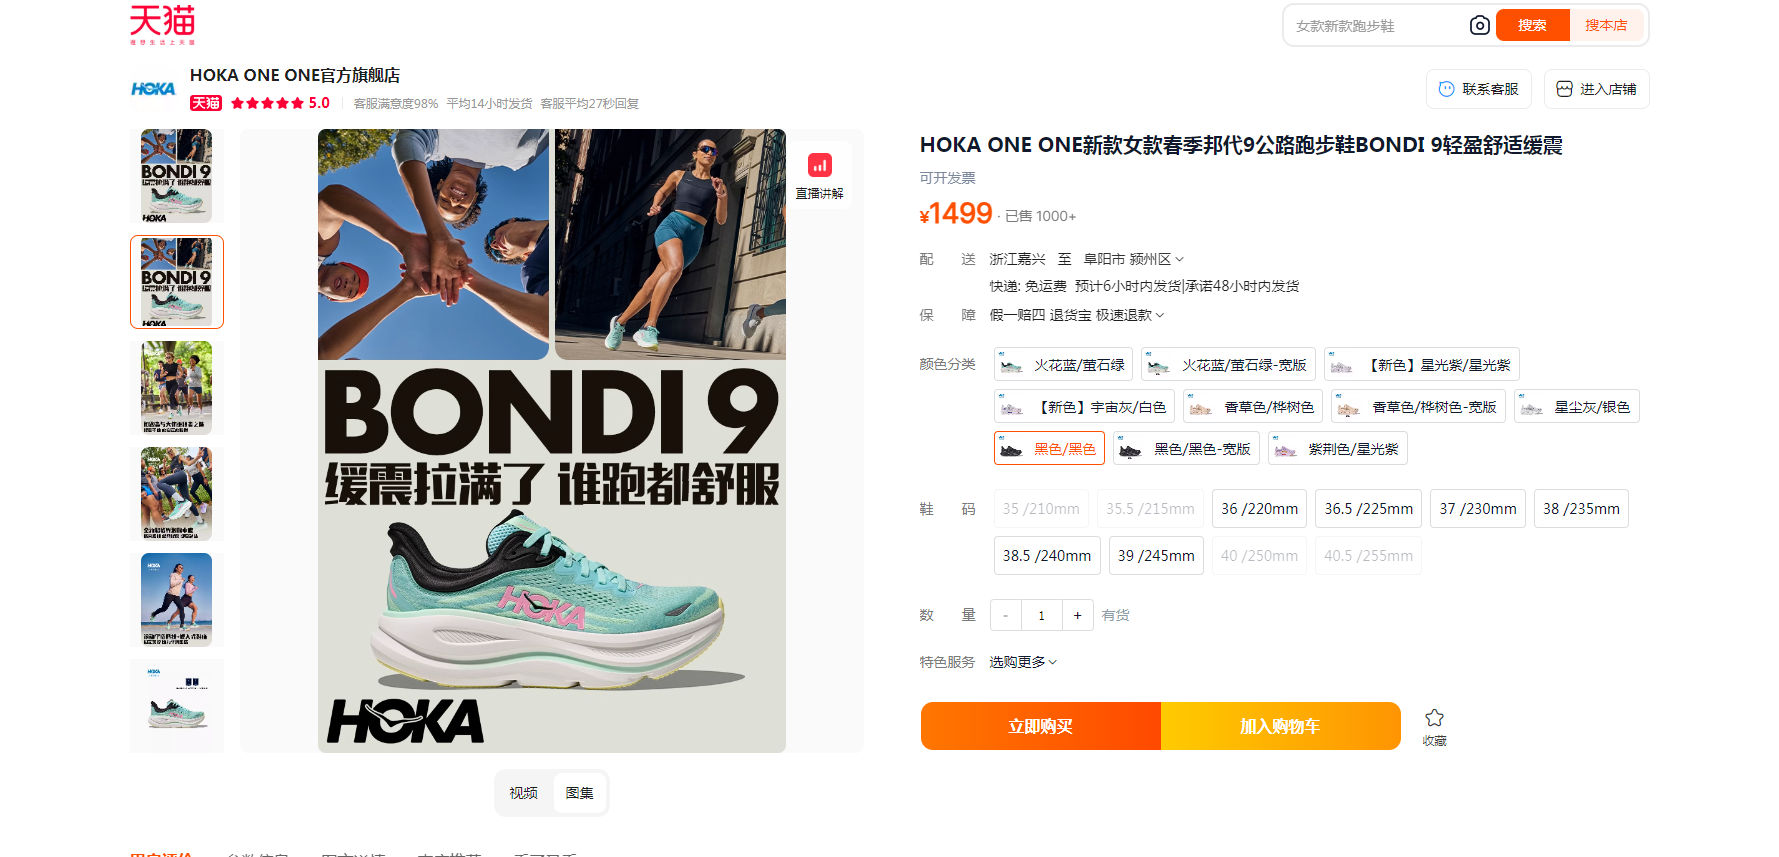The height and width of the screenshot is (857, 1779).
Task: Click the HOKA store logo
Action: (153, 89)
